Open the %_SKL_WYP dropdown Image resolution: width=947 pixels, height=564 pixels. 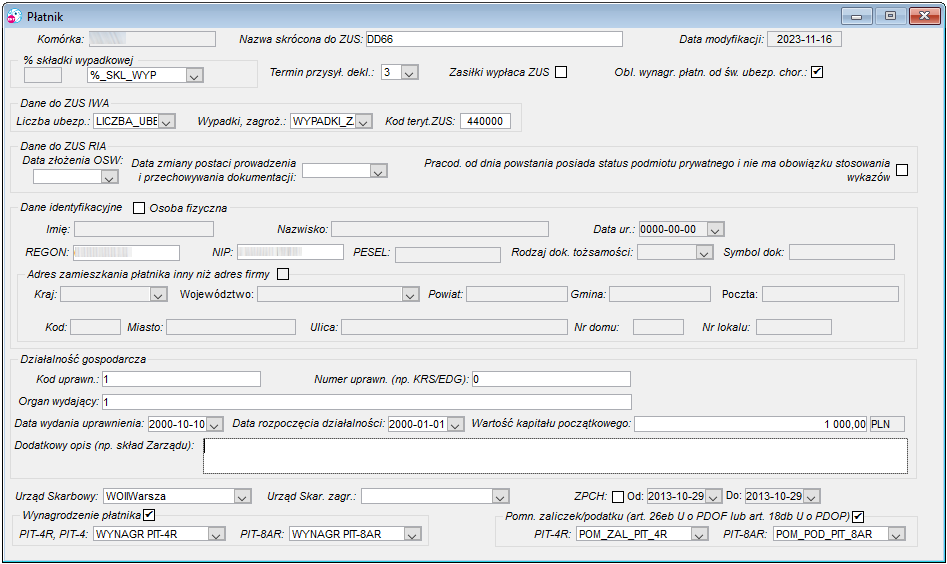(194, 75)
